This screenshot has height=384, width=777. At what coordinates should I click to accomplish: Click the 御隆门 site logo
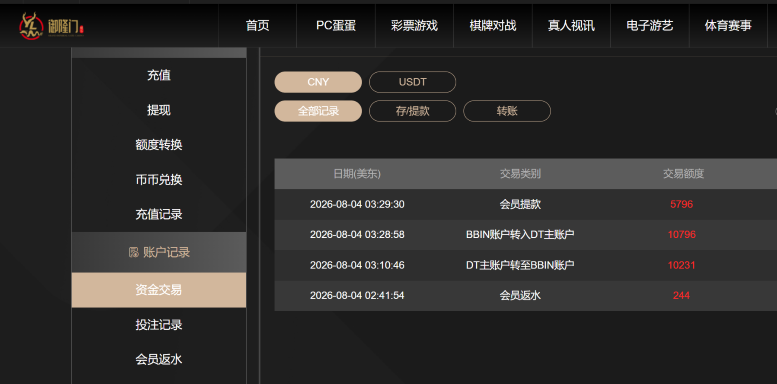tap(52, 26)
